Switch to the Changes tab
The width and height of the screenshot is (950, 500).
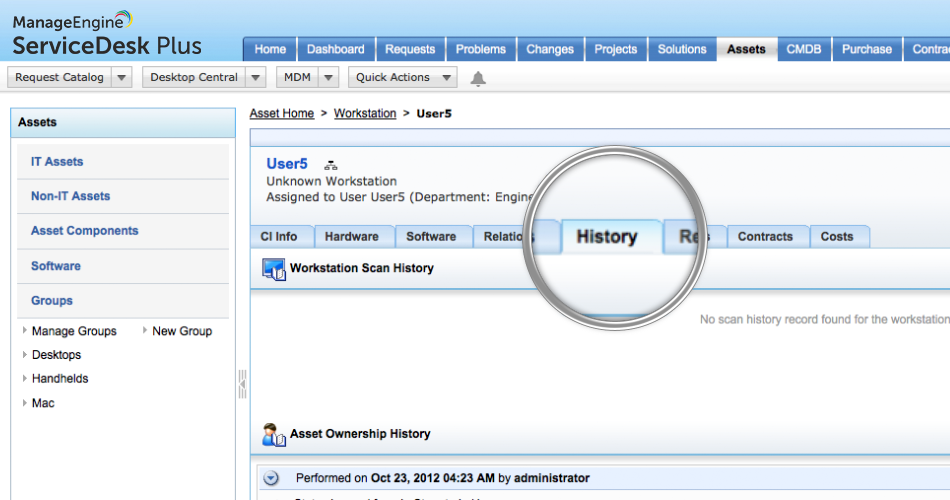click(x=550, y=49)
